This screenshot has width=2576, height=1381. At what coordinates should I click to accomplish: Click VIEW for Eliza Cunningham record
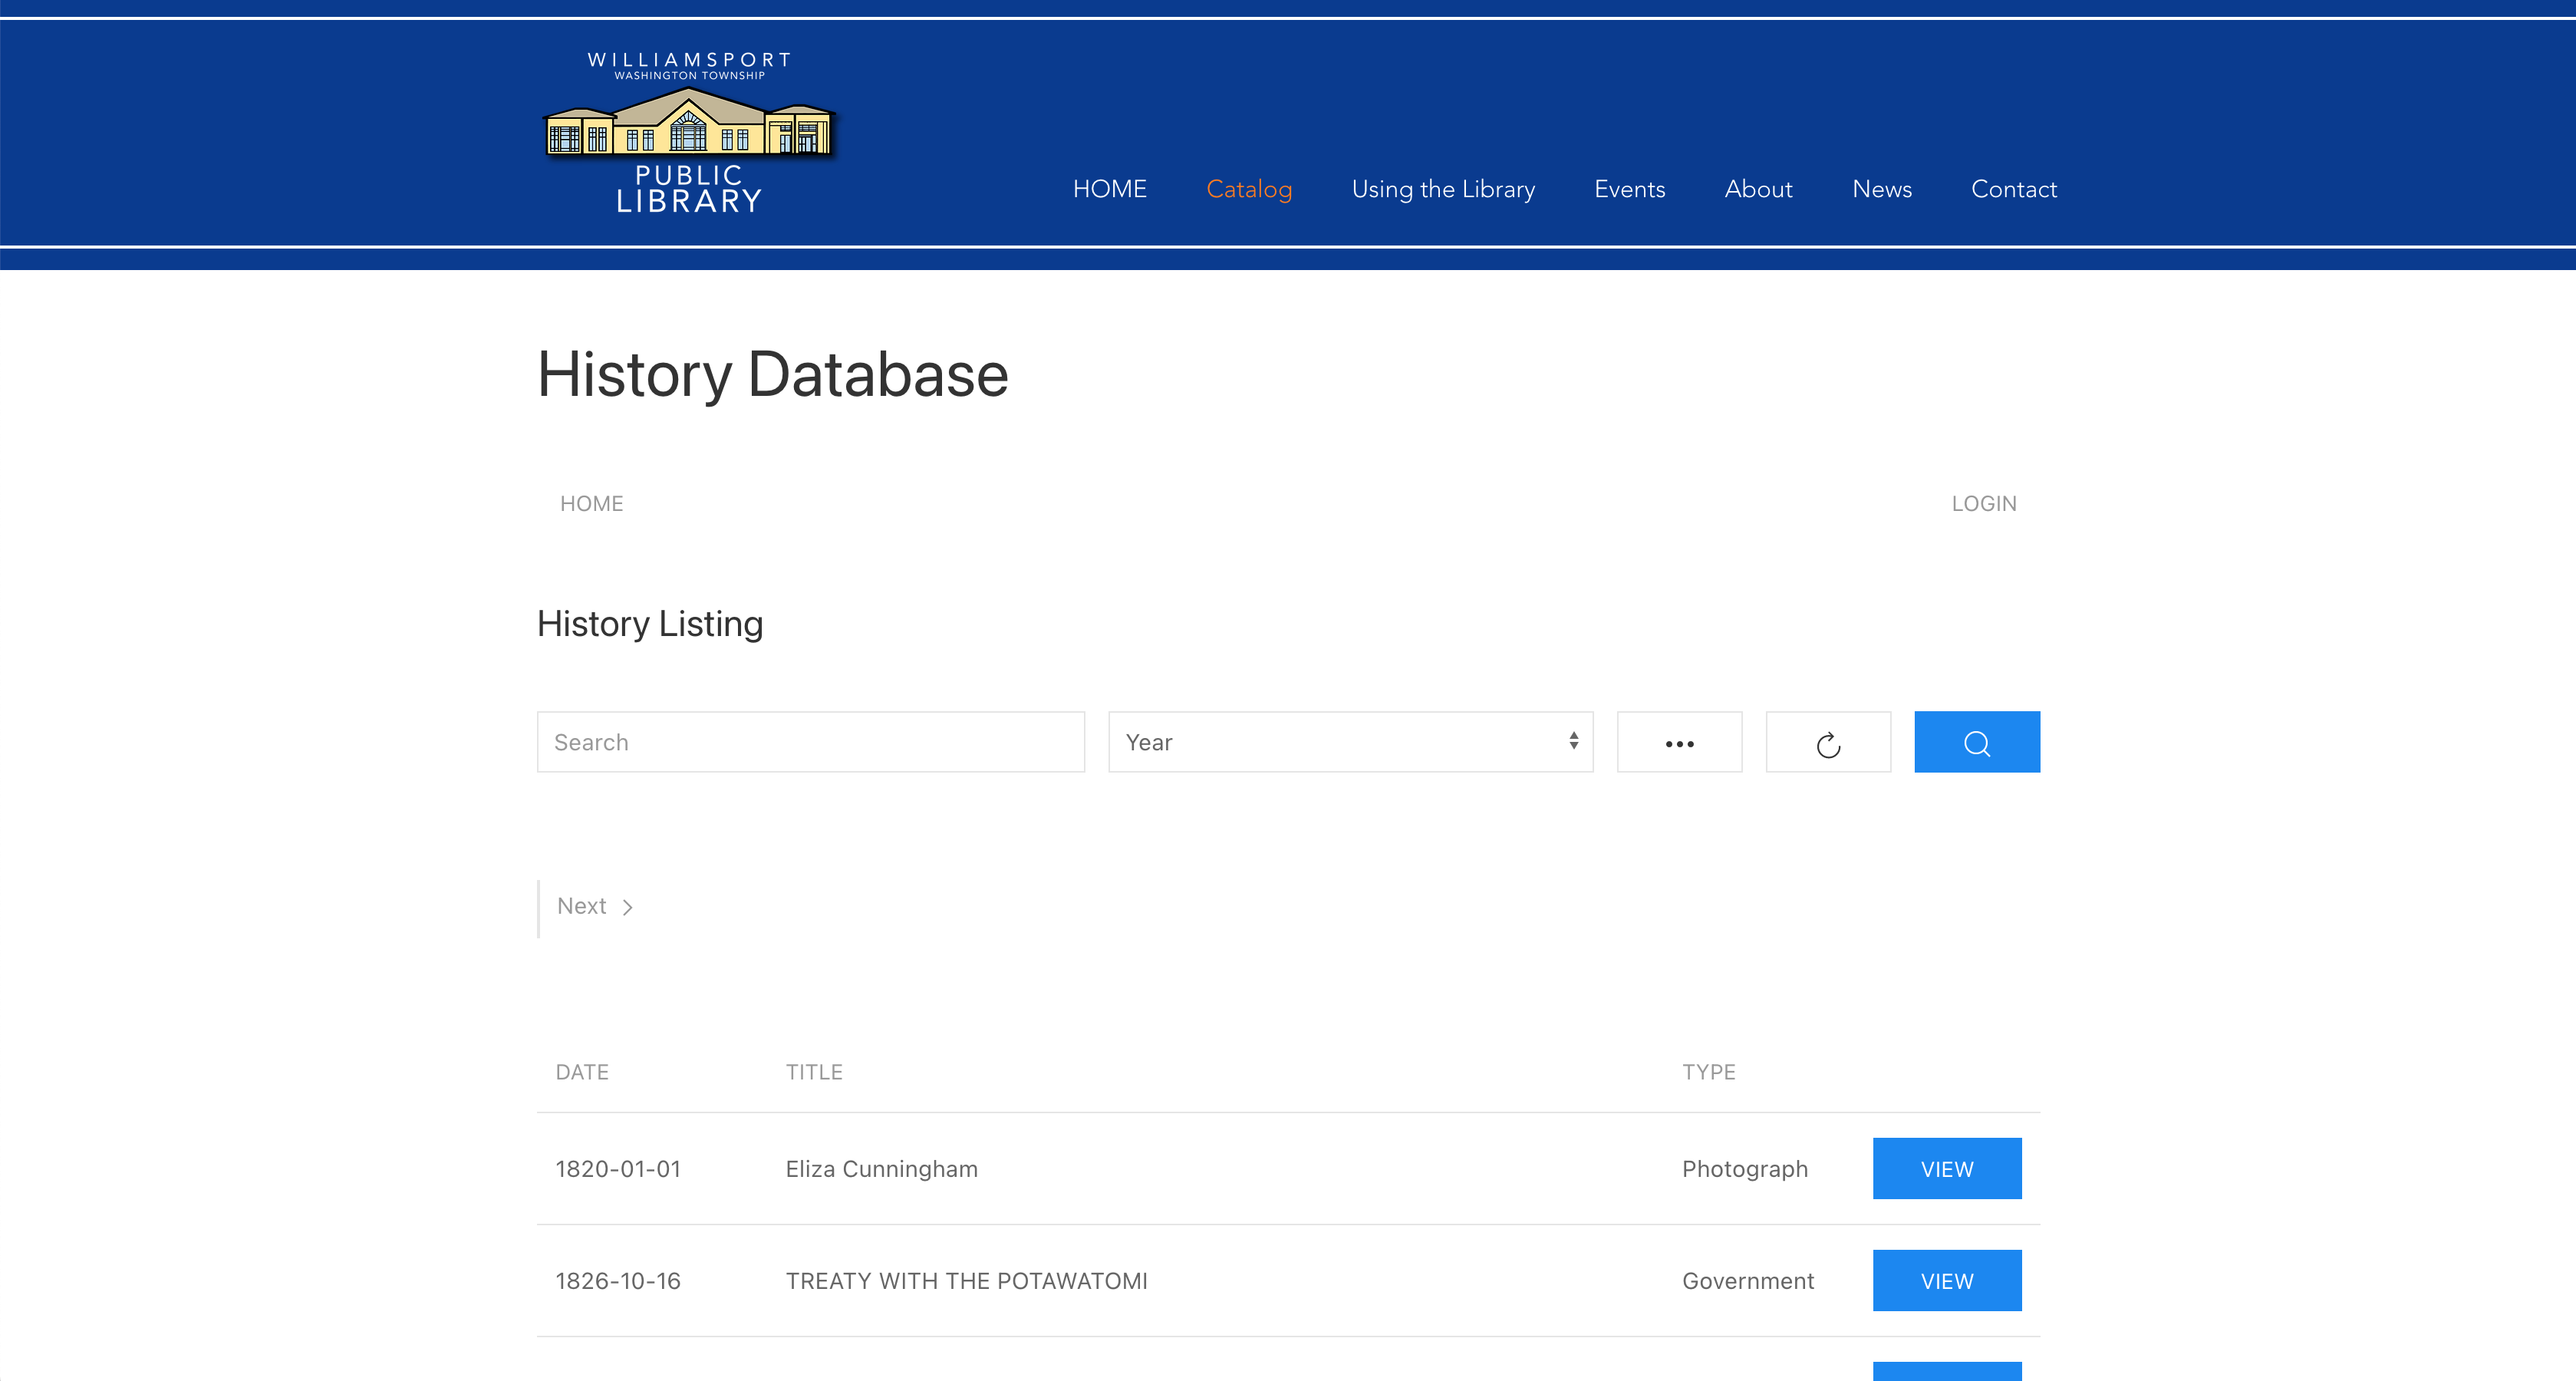click(x=1946, y=1168)
